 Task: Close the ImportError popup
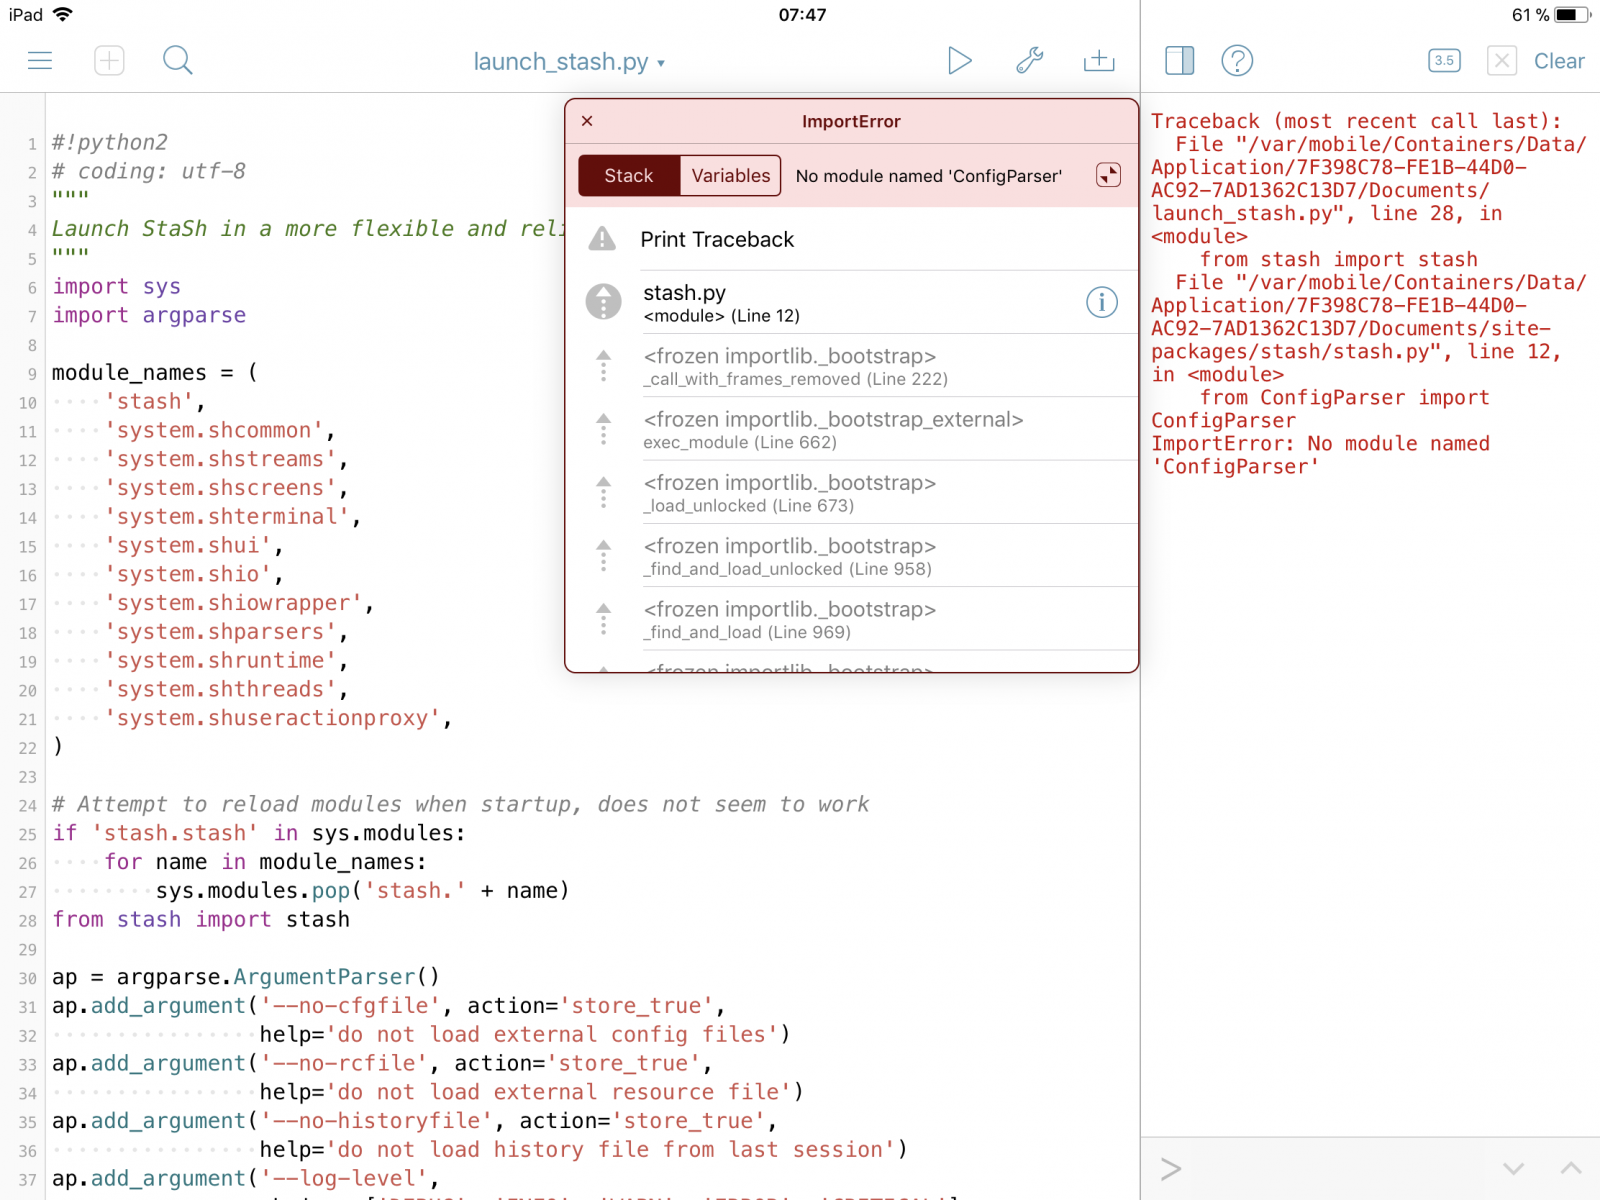coord(587,121)
